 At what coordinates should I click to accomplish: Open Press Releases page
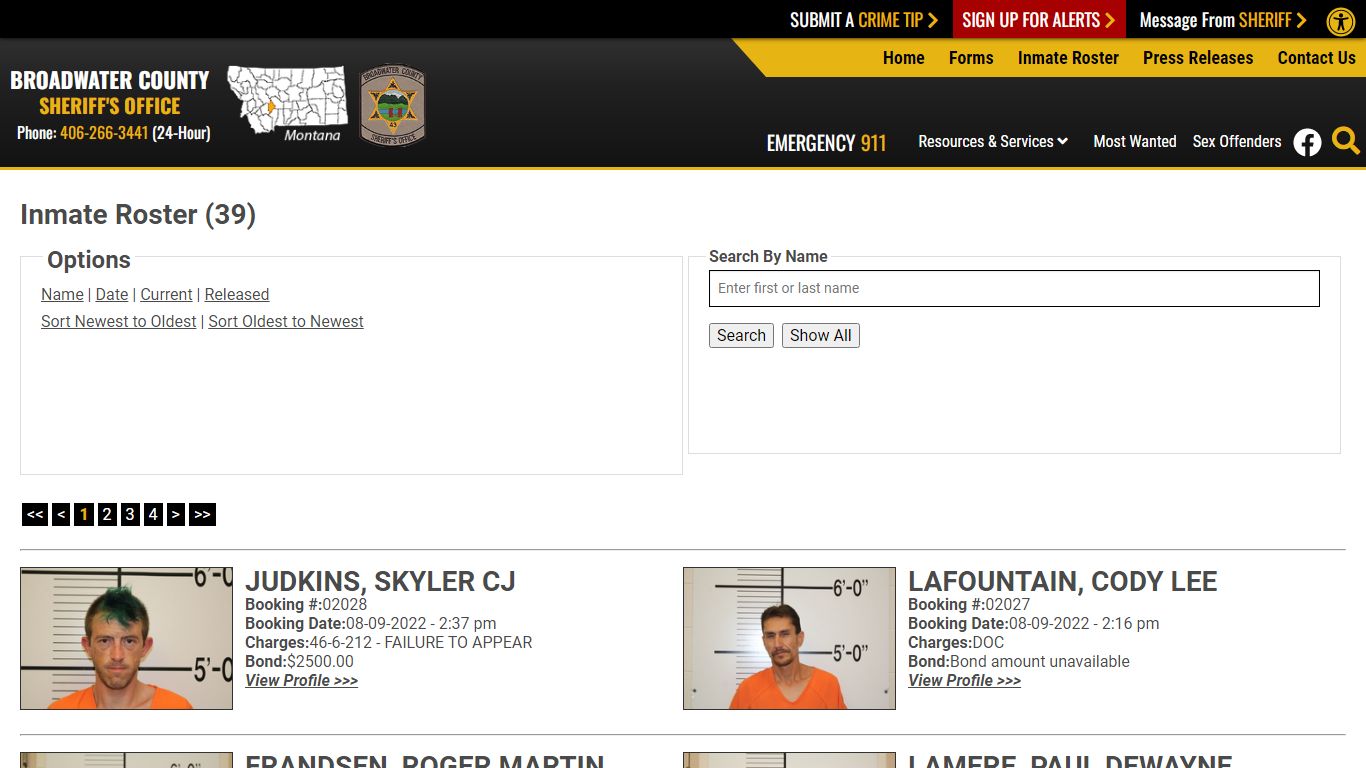(x=1198, y=58)
